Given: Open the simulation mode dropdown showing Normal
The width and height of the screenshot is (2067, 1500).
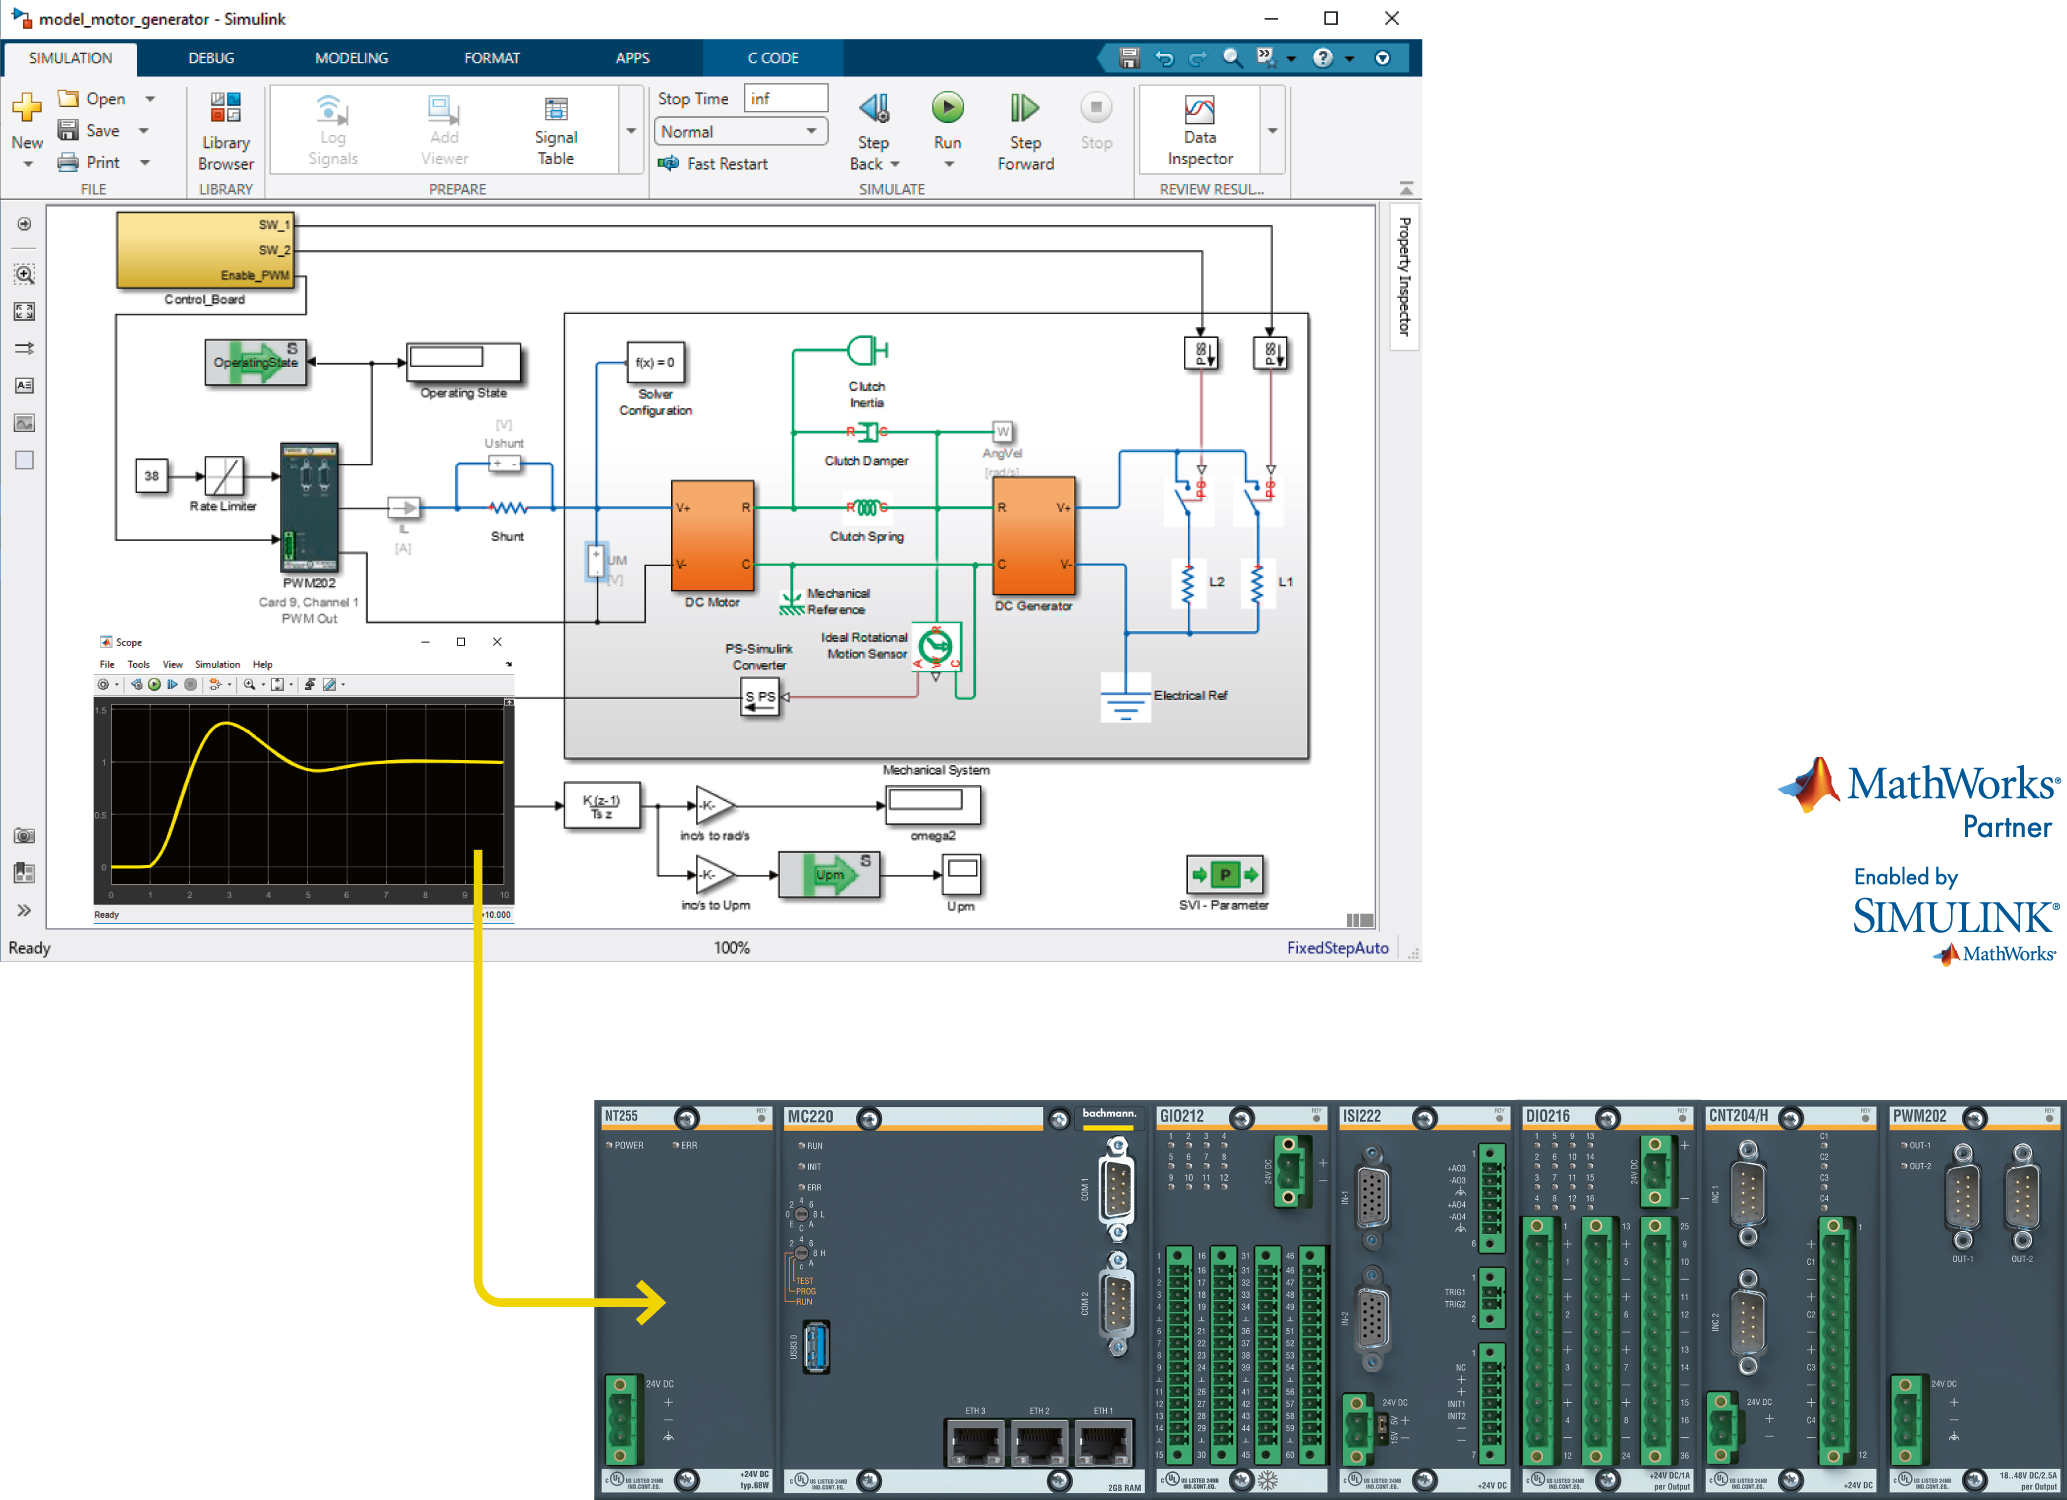Looking at the screenshot, I should pyautogui.click(x=740, y=131).
